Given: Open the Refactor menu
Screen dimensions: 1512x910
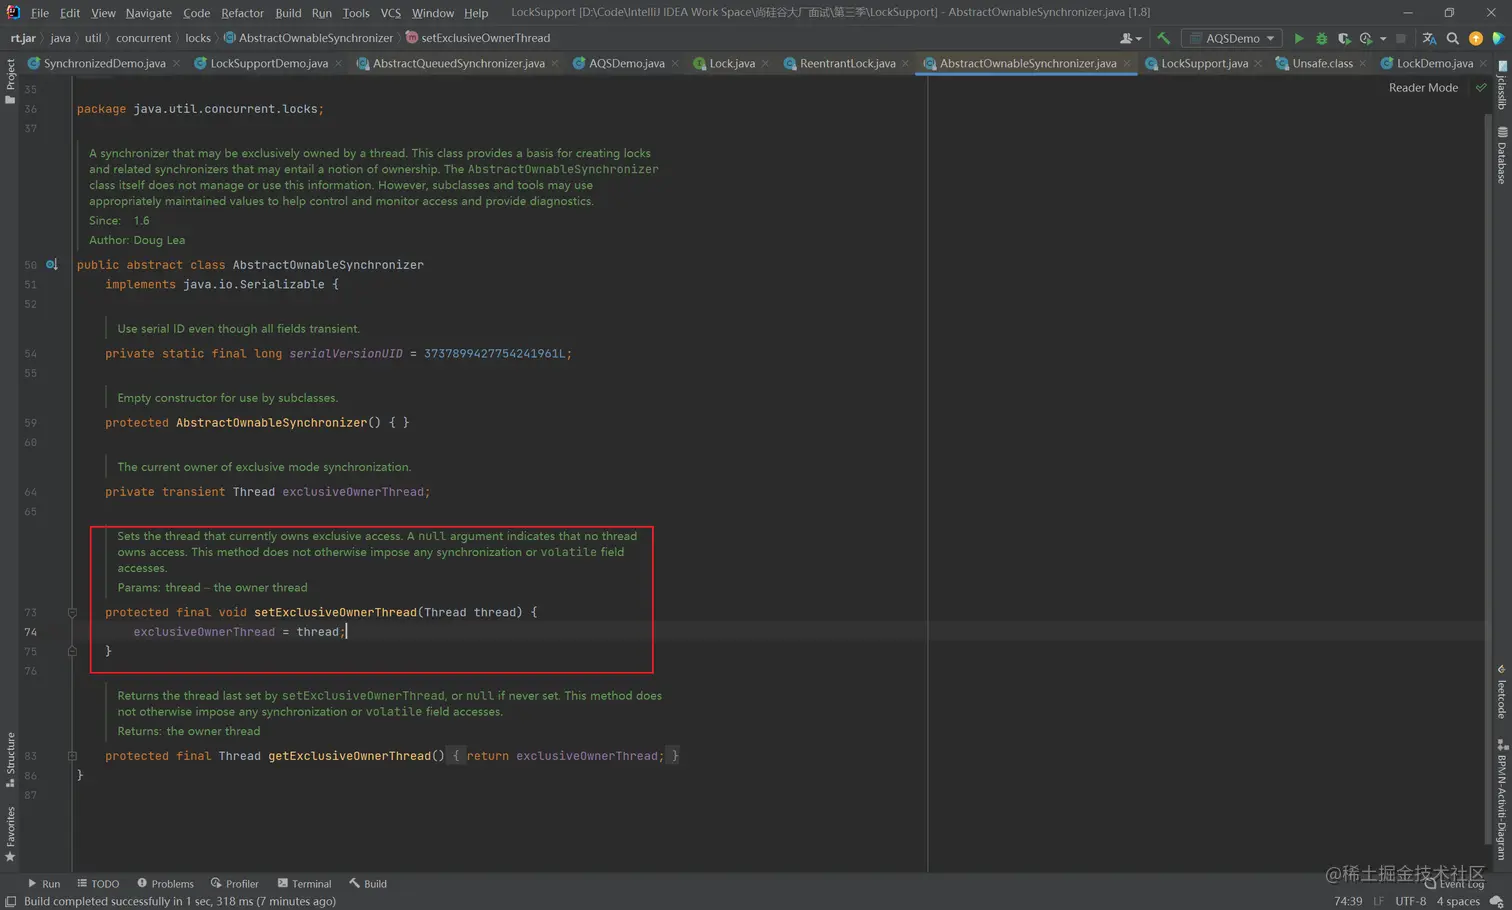Looking at the screenshot, I should pos(242,12).
